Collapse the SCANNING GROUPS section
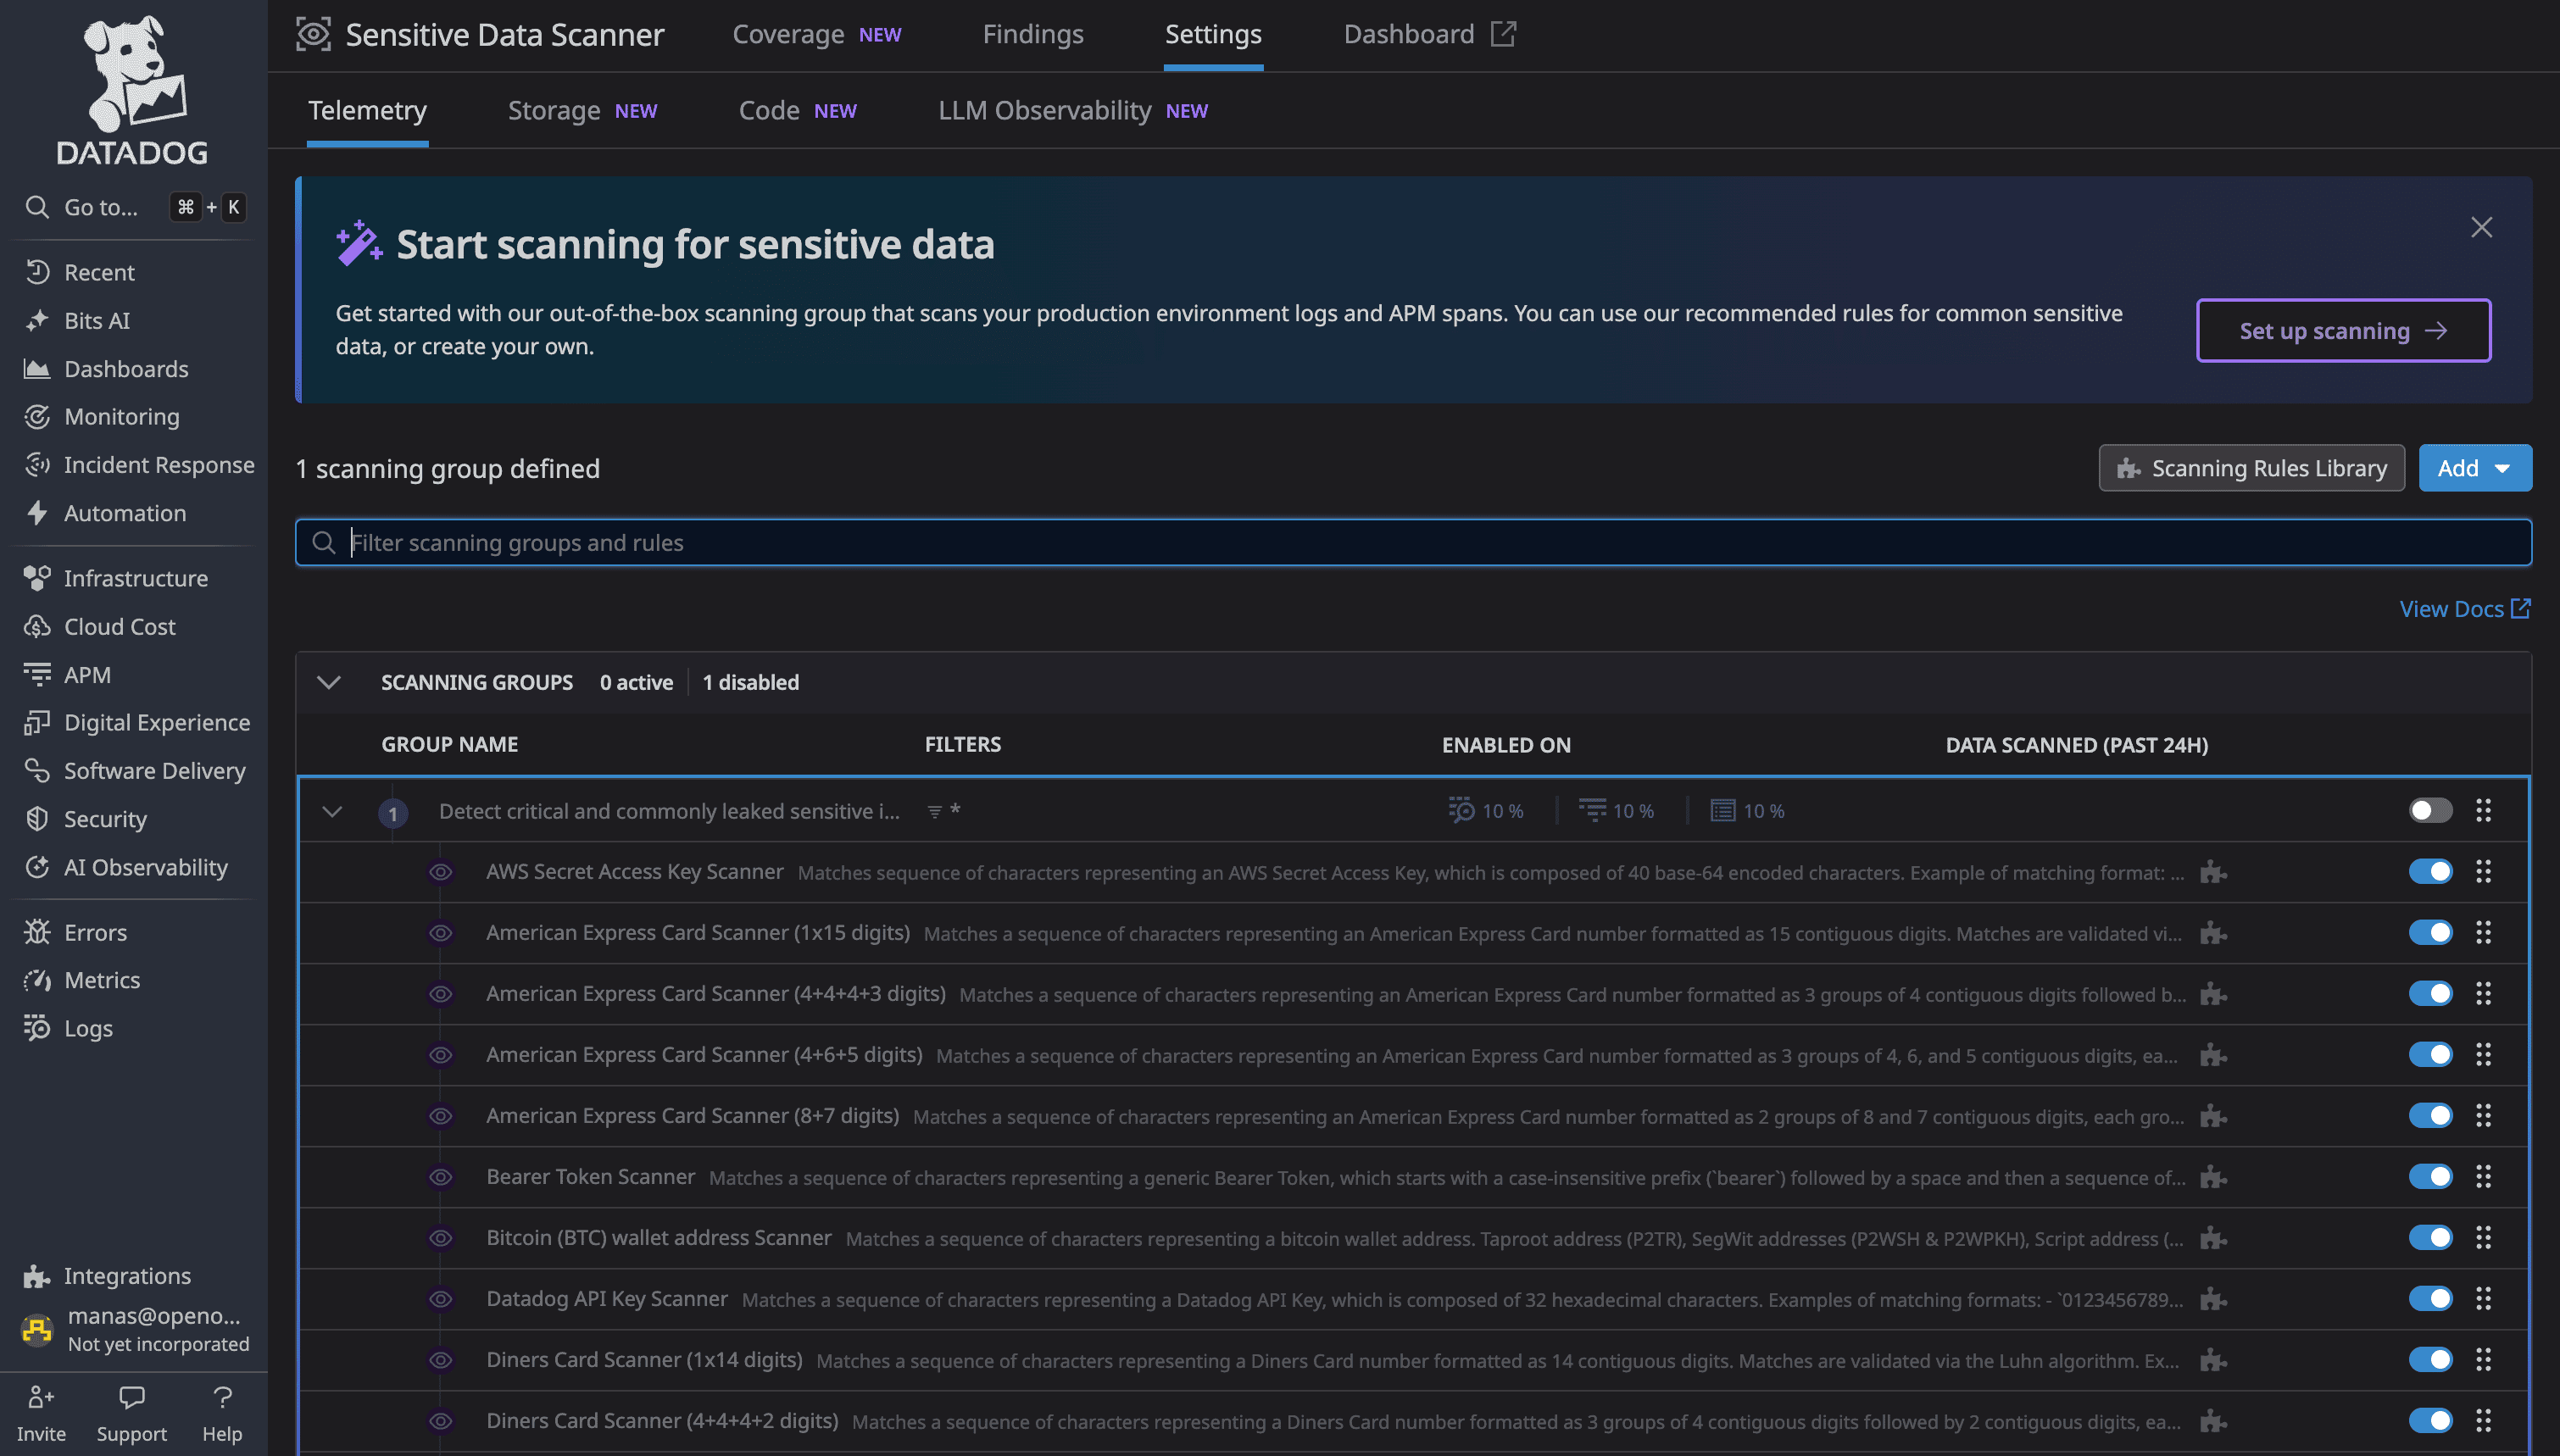 tap(329, 682)
